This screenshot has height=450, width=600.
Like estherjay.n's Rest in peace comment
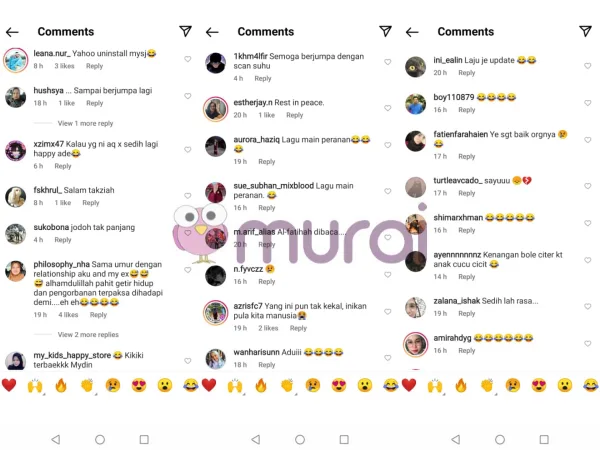point(388,108)
